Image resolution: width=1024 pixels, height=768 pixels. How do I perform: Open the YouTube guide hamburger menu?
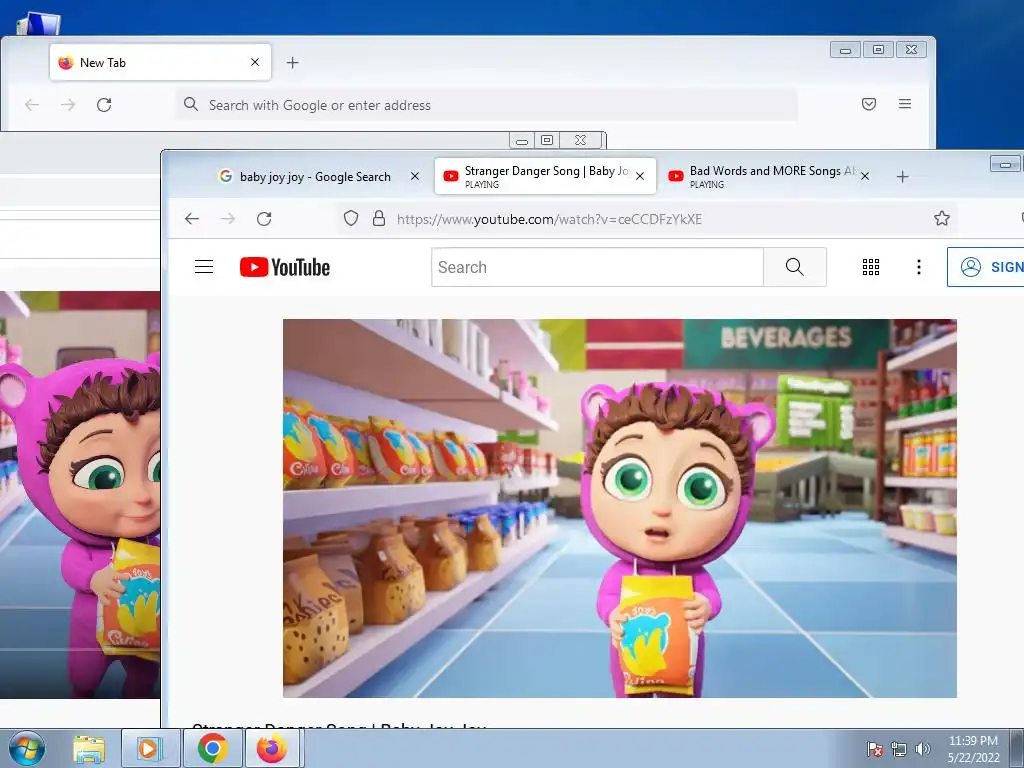[204, 266]
